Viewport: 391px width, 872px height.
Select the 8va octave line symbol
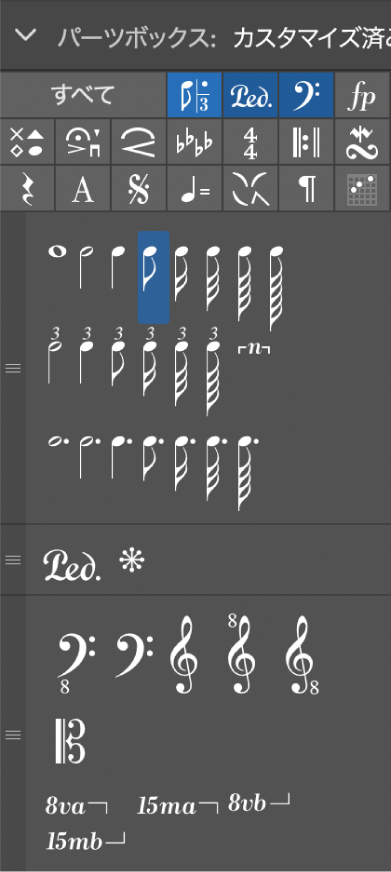77,806
